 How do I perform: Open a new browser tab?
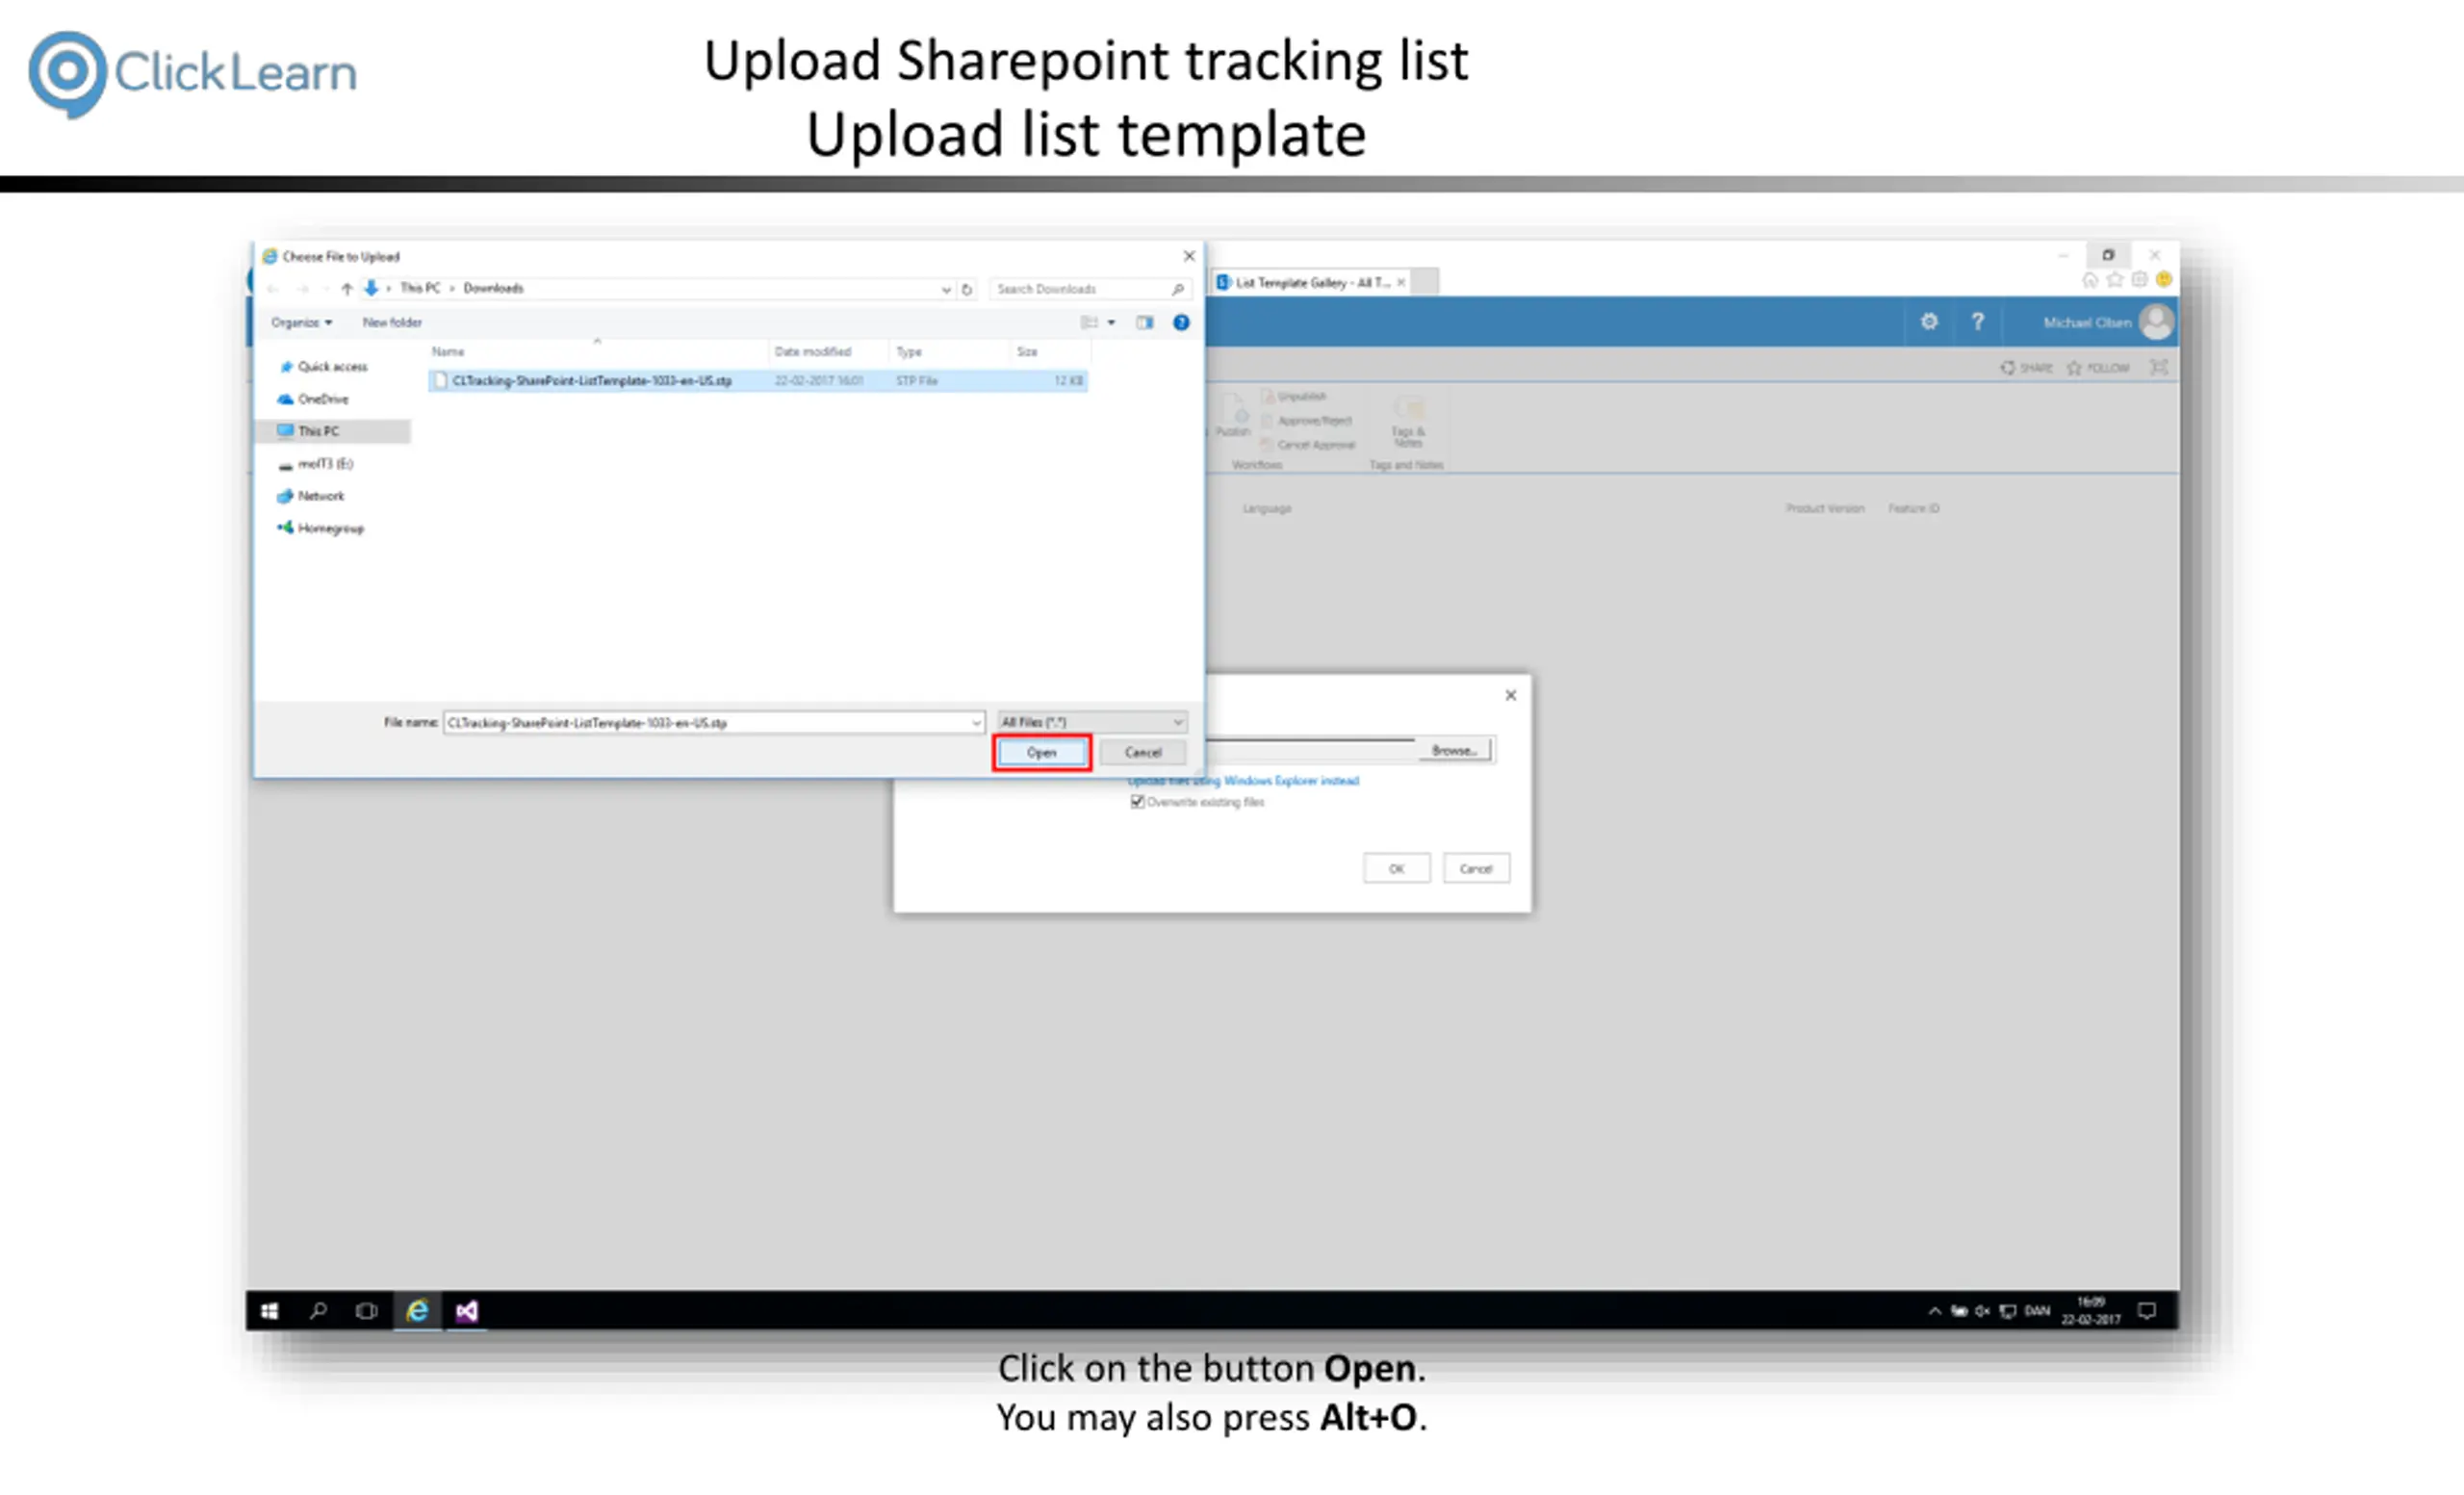pyautogui.click(x=1426, y=282)
